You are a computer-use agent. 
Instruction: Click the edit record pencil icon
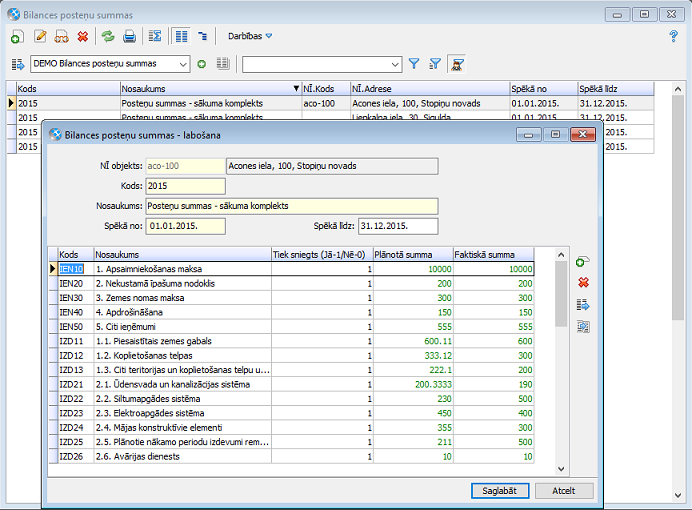pos(41,37)
